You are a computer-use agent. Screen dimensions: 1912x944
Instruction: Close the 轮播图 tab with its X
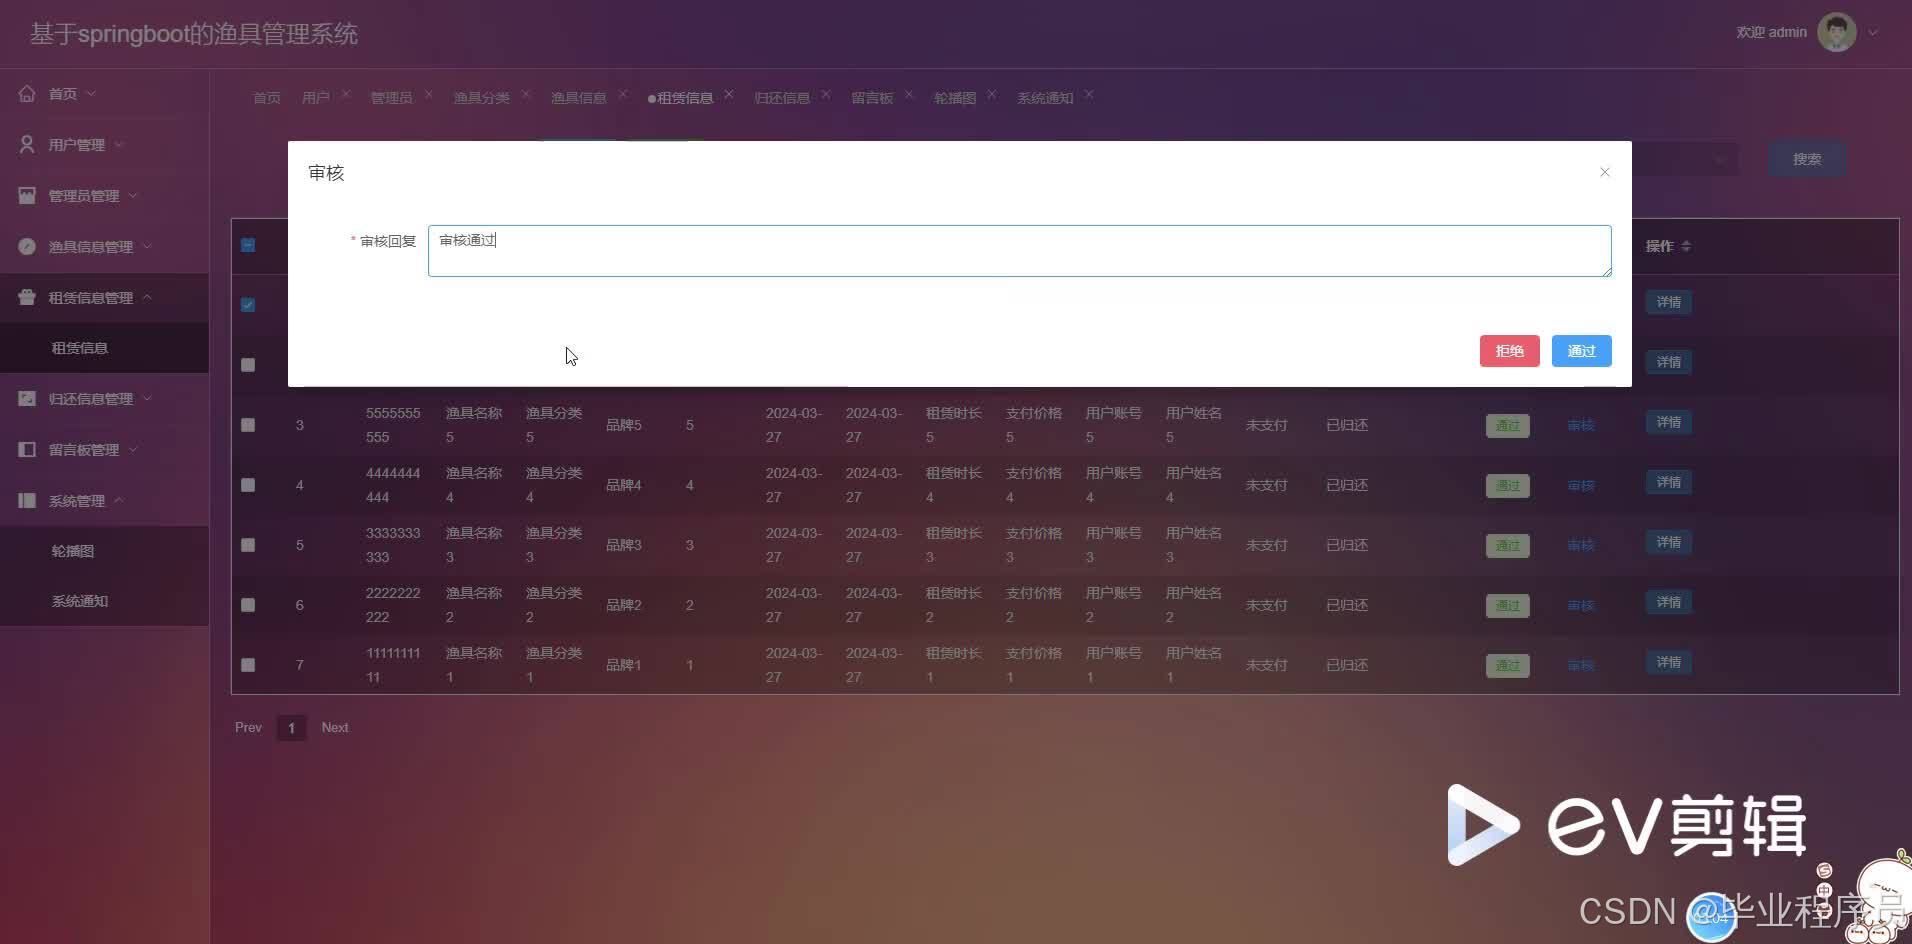tap(992, 94)
